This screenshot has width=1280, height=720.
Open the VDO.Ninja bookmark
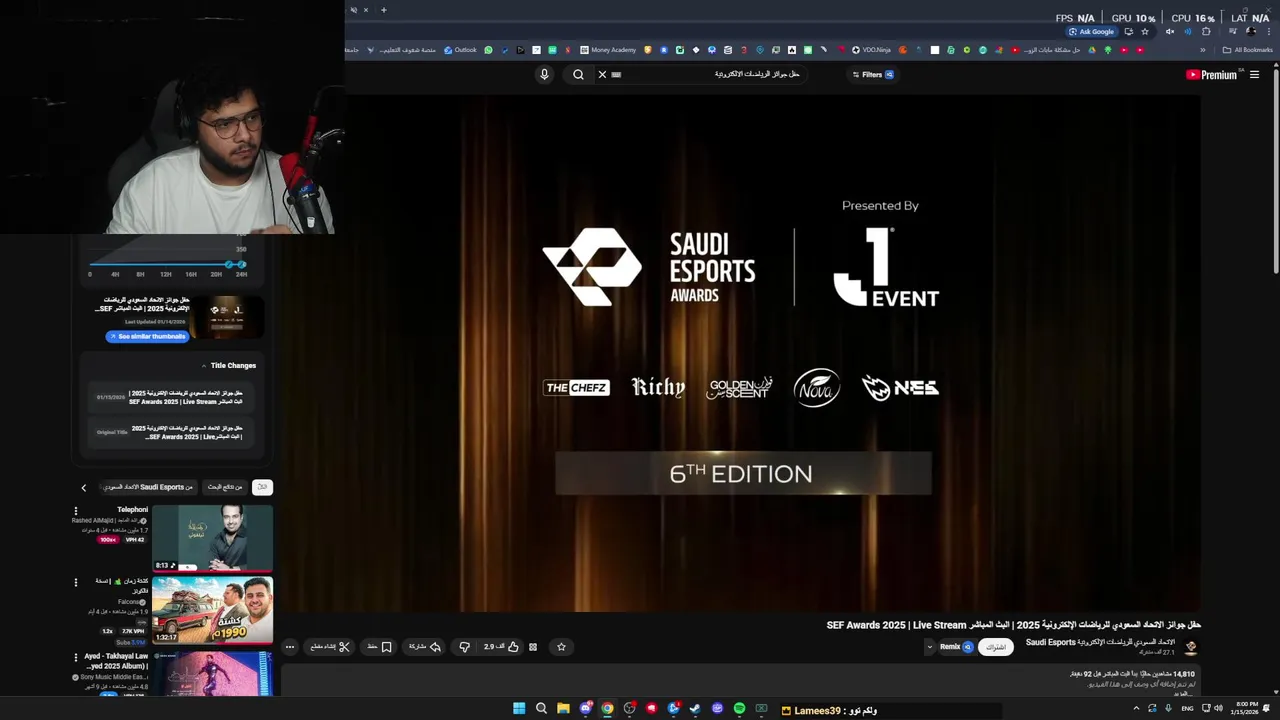871,50
